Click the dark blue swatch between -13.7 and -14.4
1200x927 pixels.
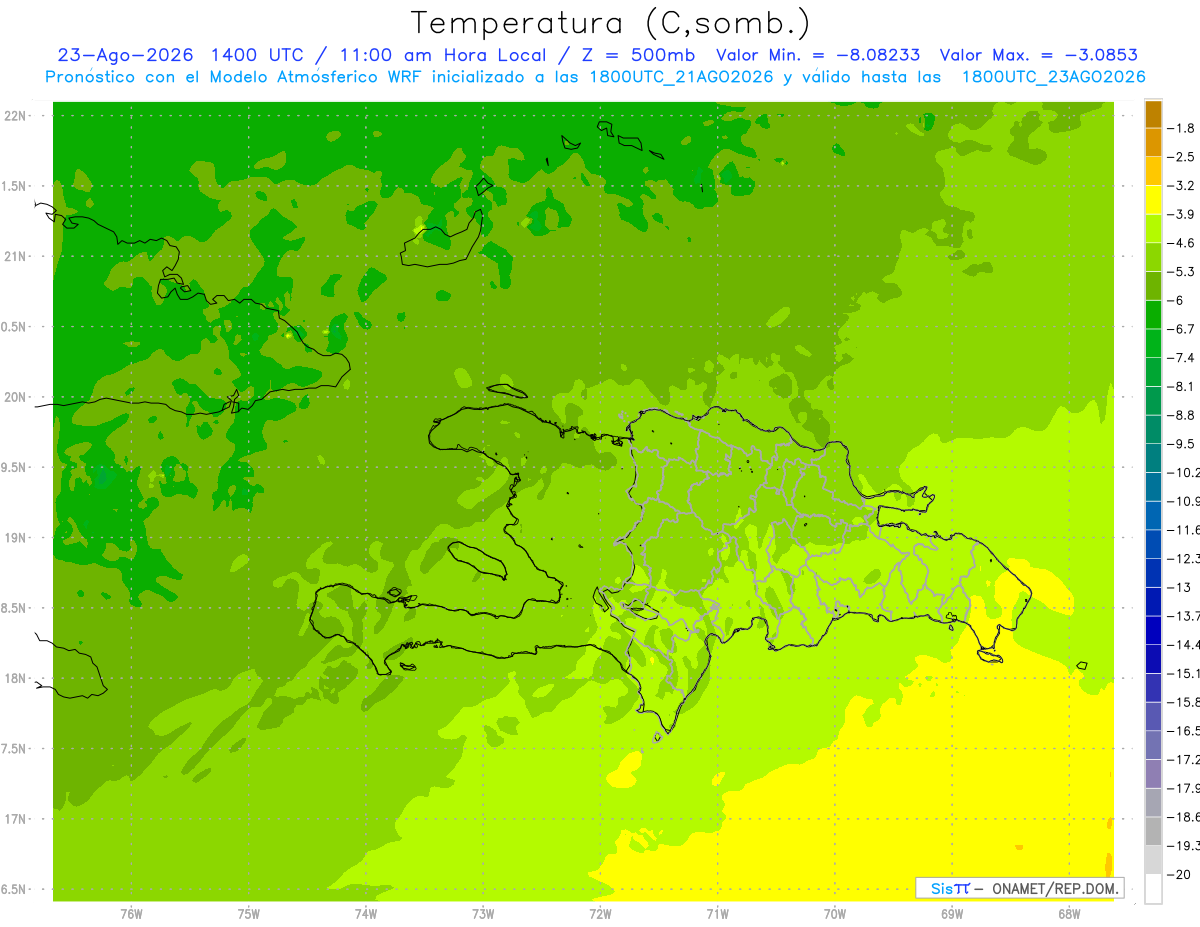pyautogui.click(x=1153, y=630)
